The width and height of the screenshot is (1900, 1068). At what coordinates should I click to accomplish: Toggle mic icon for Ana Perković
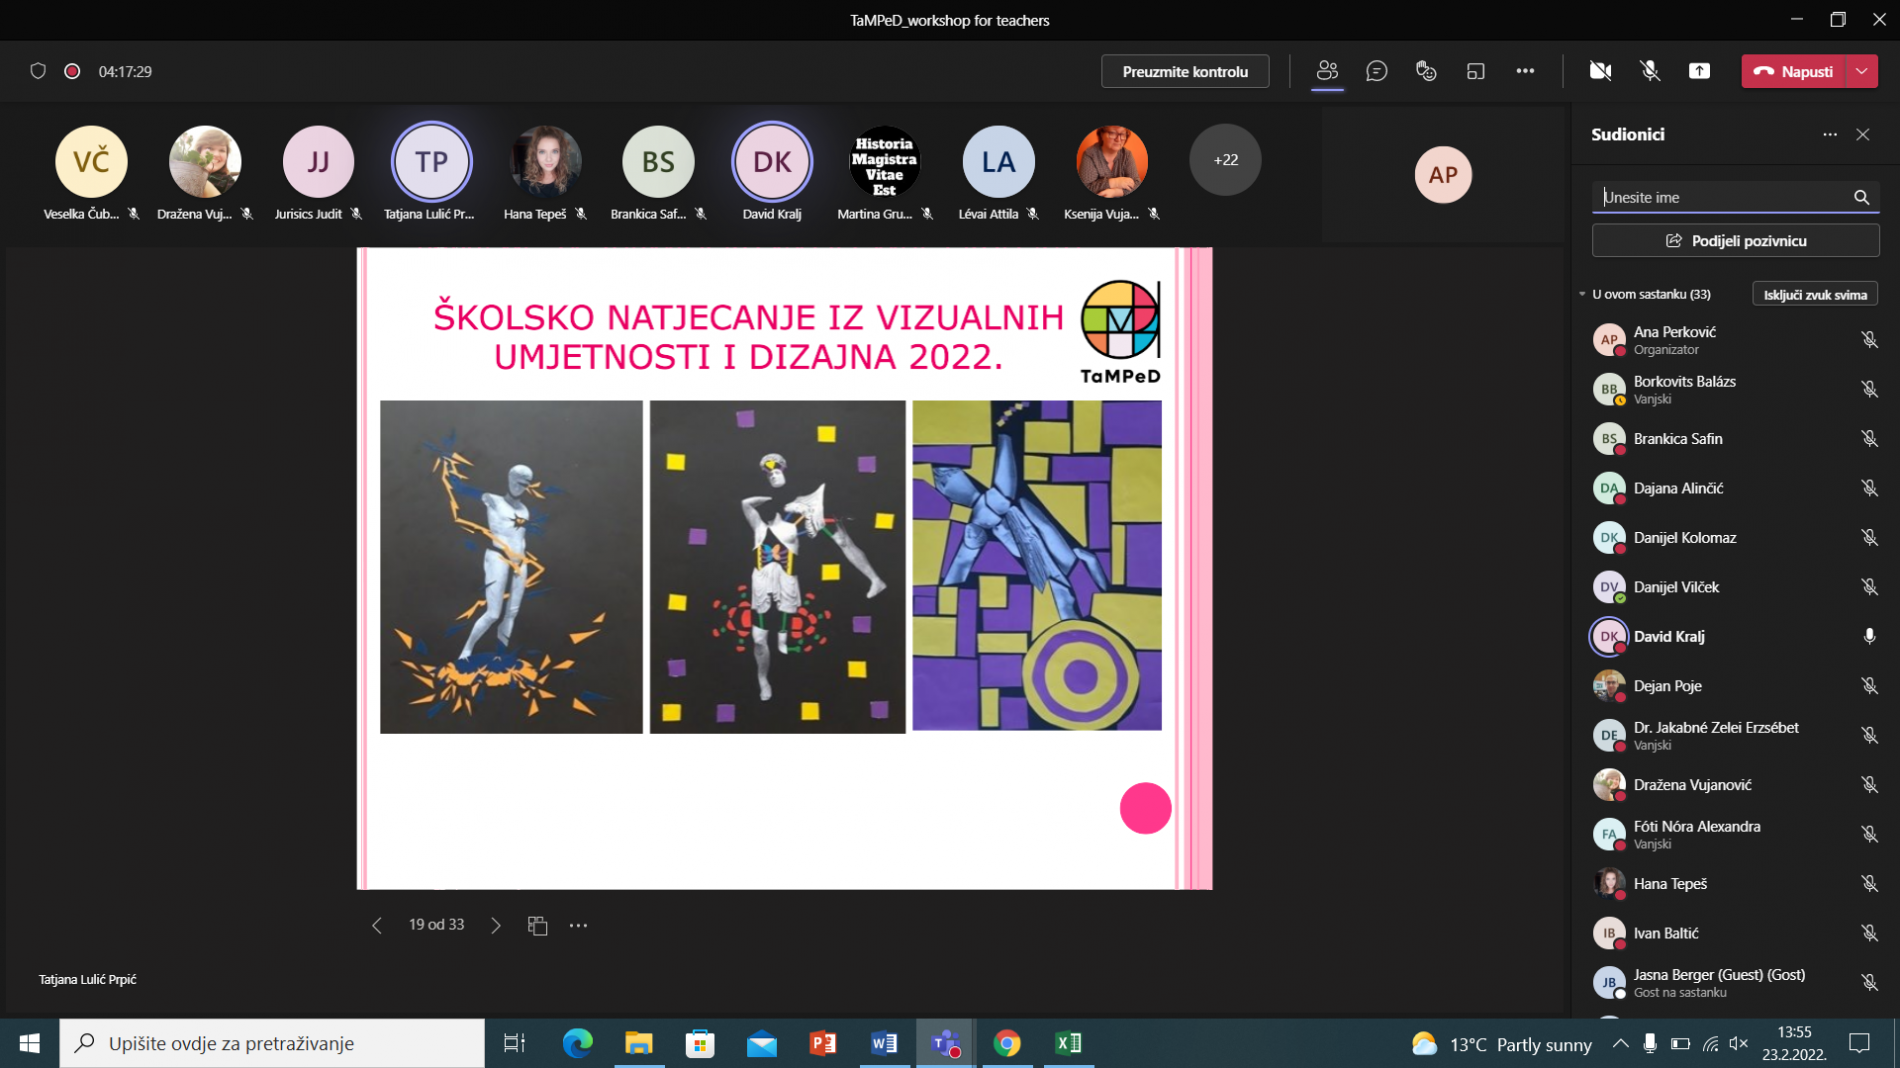coord(1869,340)
